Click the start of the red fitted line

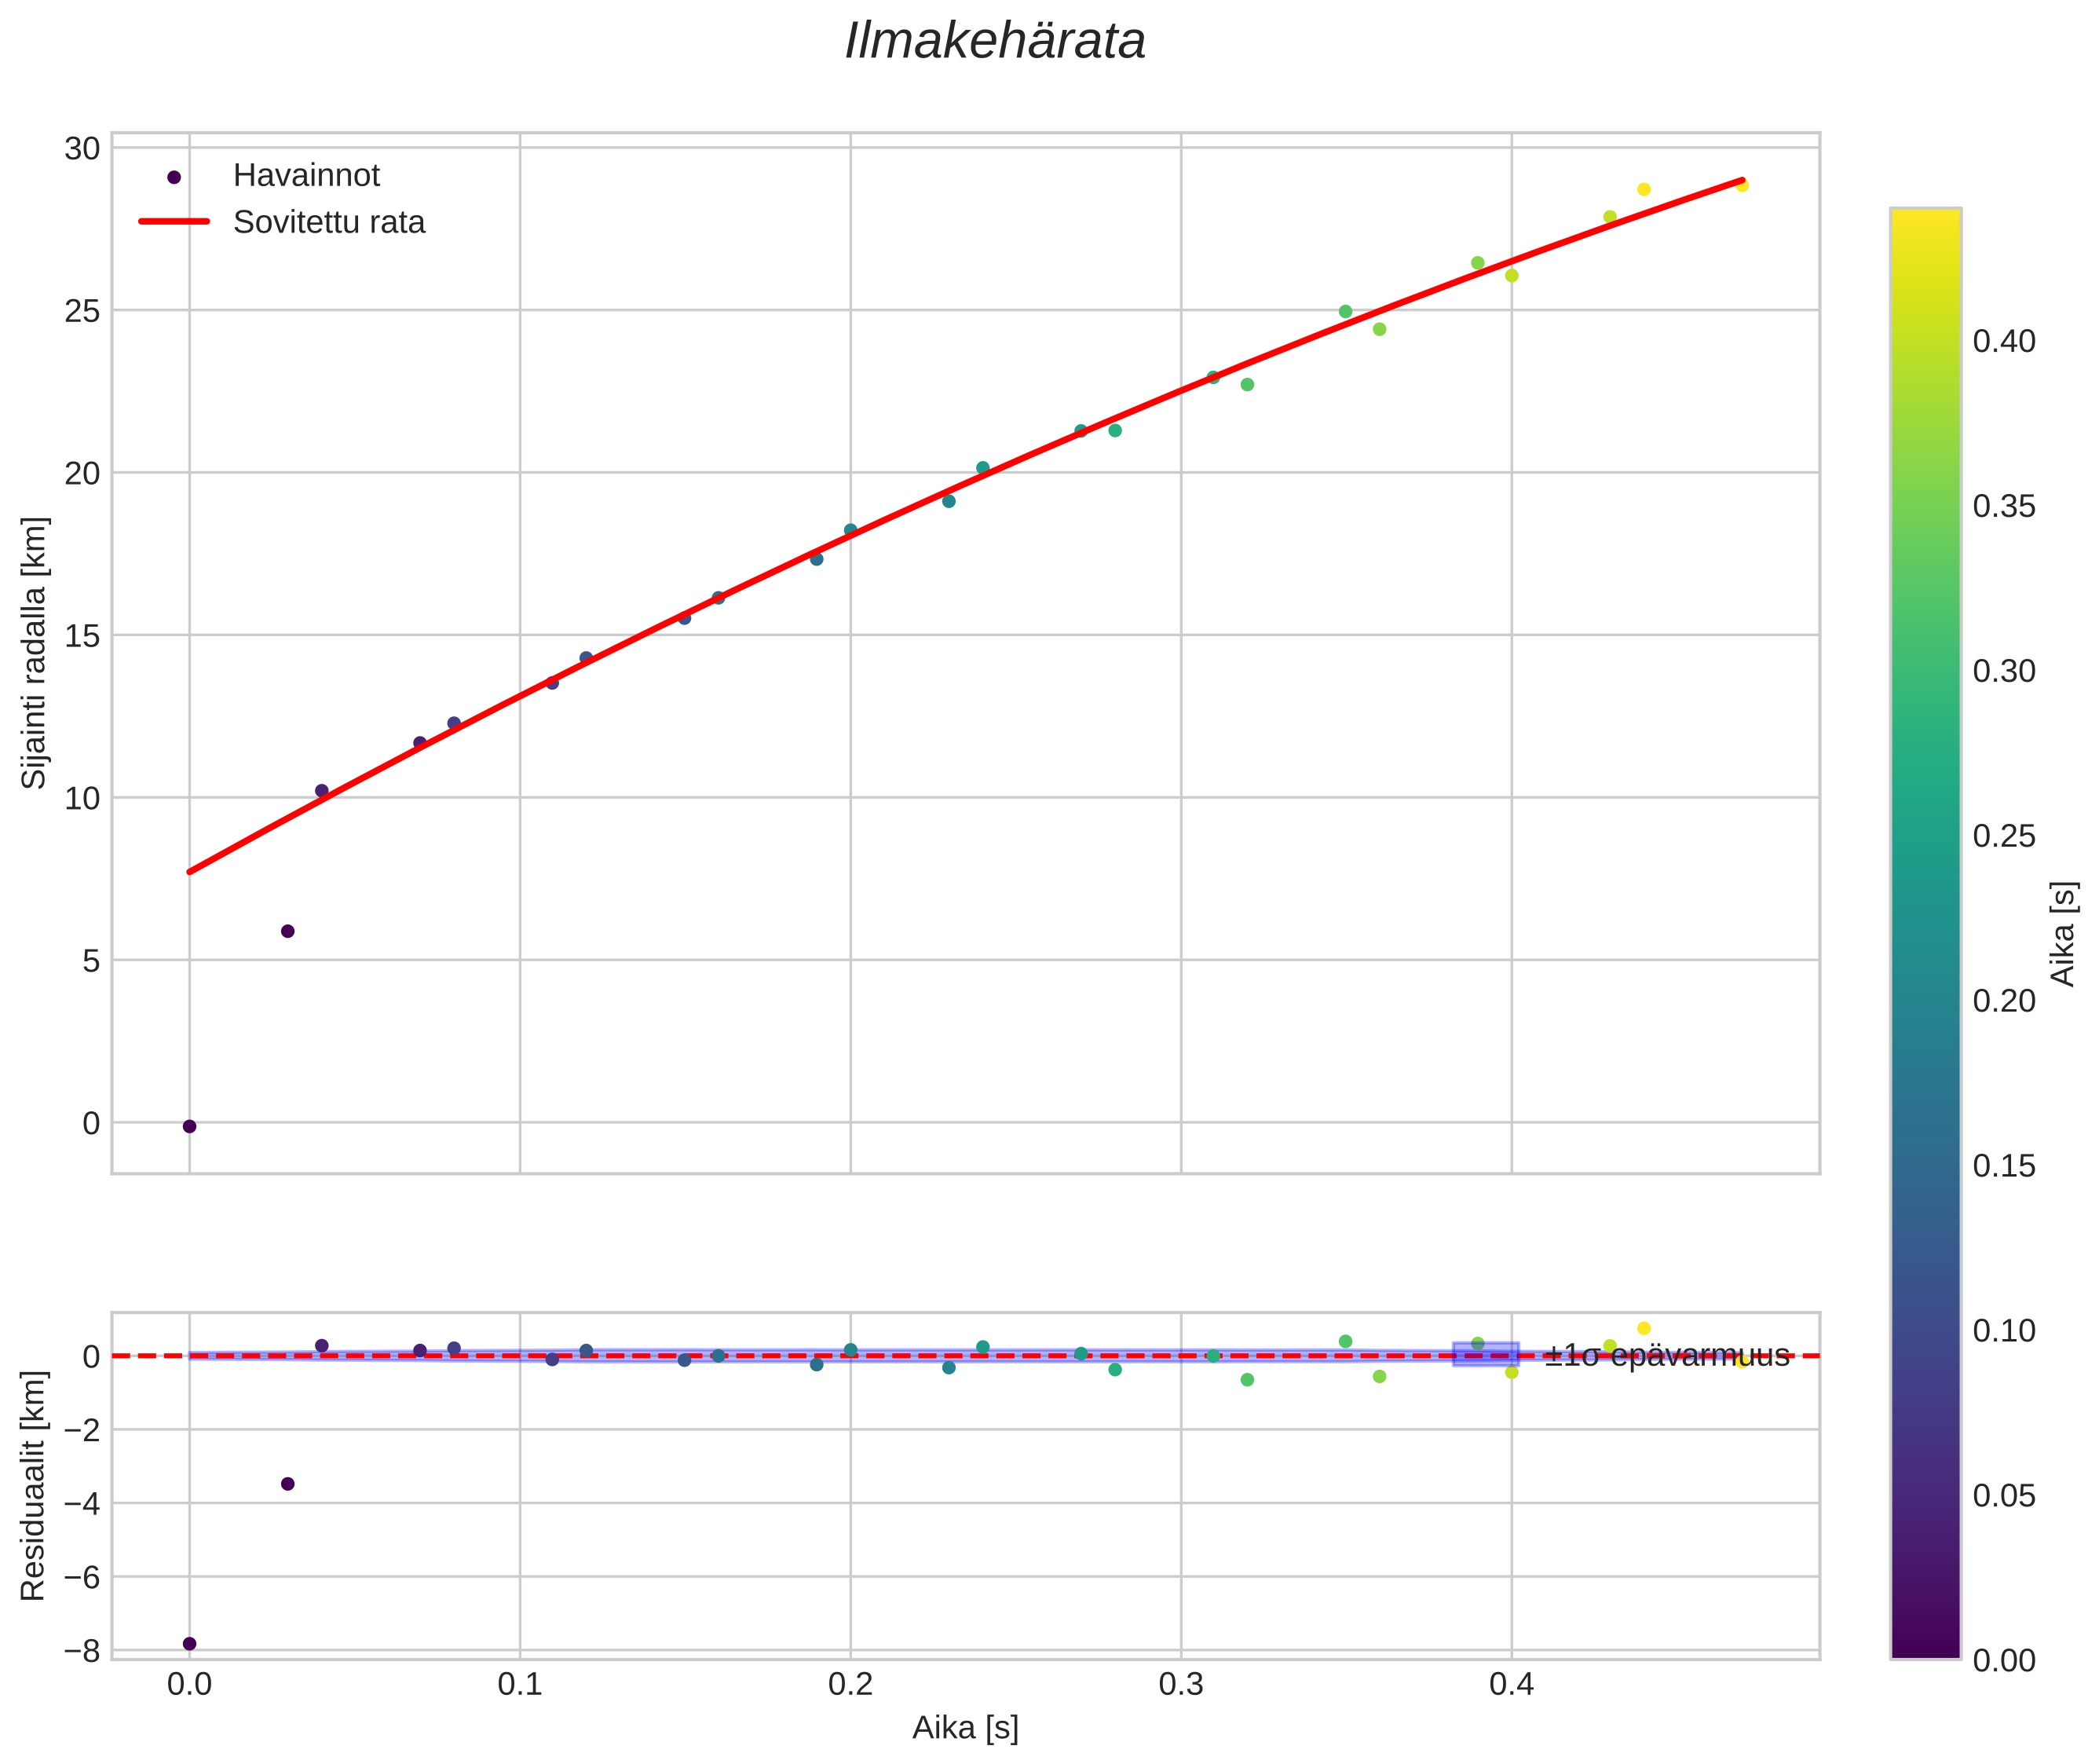192,870
